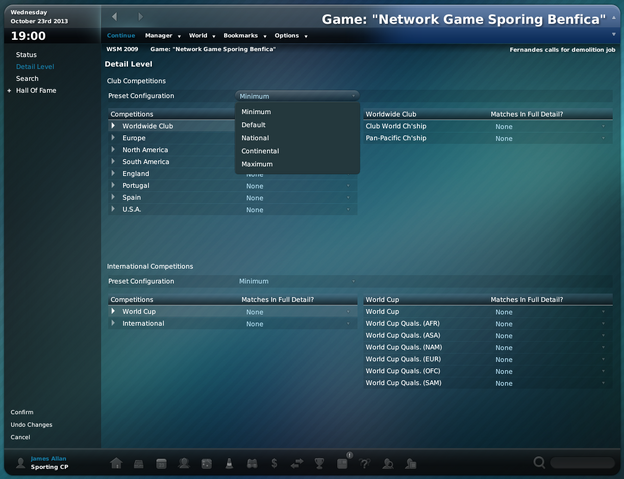The width and height of the screenshot is (624, 479).
Task: Open the finances dollar icon
Action: tap(274, 463)
